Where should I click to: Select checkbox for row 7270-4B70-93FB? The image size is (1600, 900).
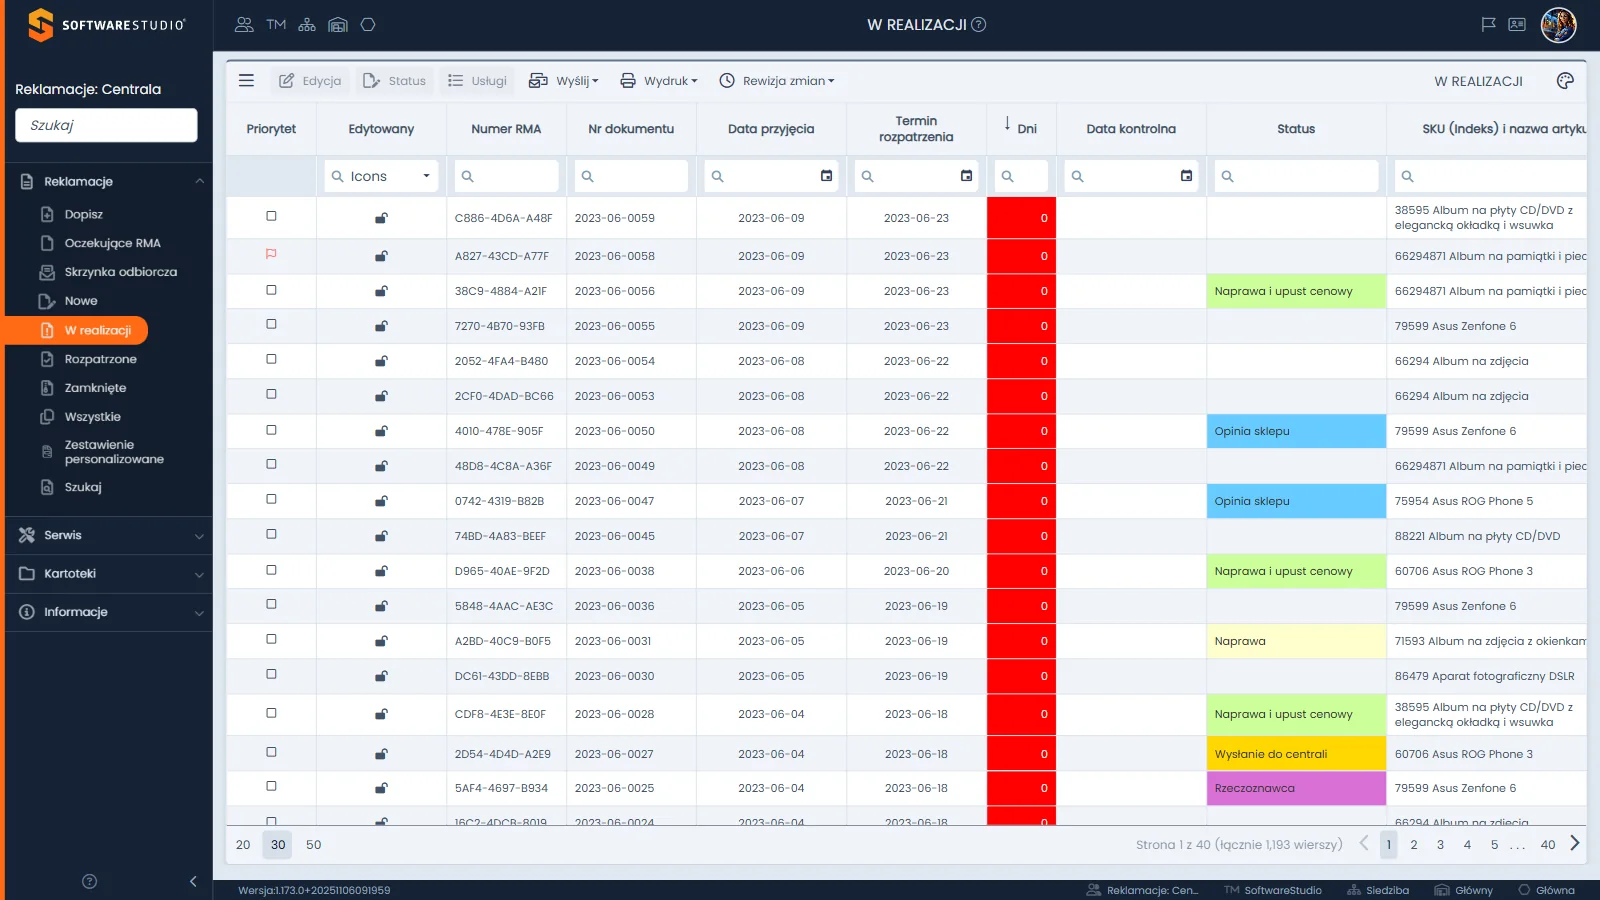pyautogui.click(x=271, y=324)
